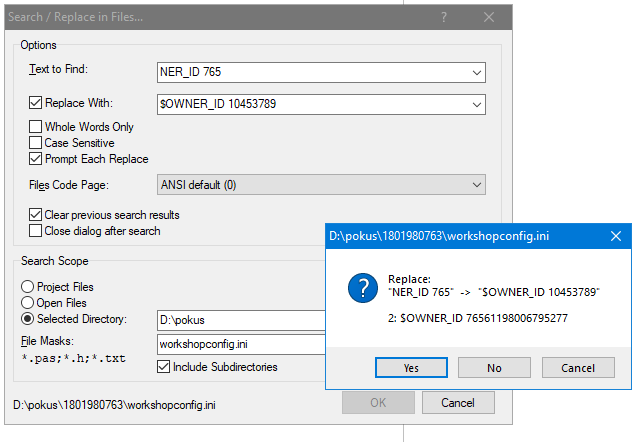This screenshot has height=442, width=632.
Task: Expand the Files Code Page dropdown
Action: click(476, 185)
